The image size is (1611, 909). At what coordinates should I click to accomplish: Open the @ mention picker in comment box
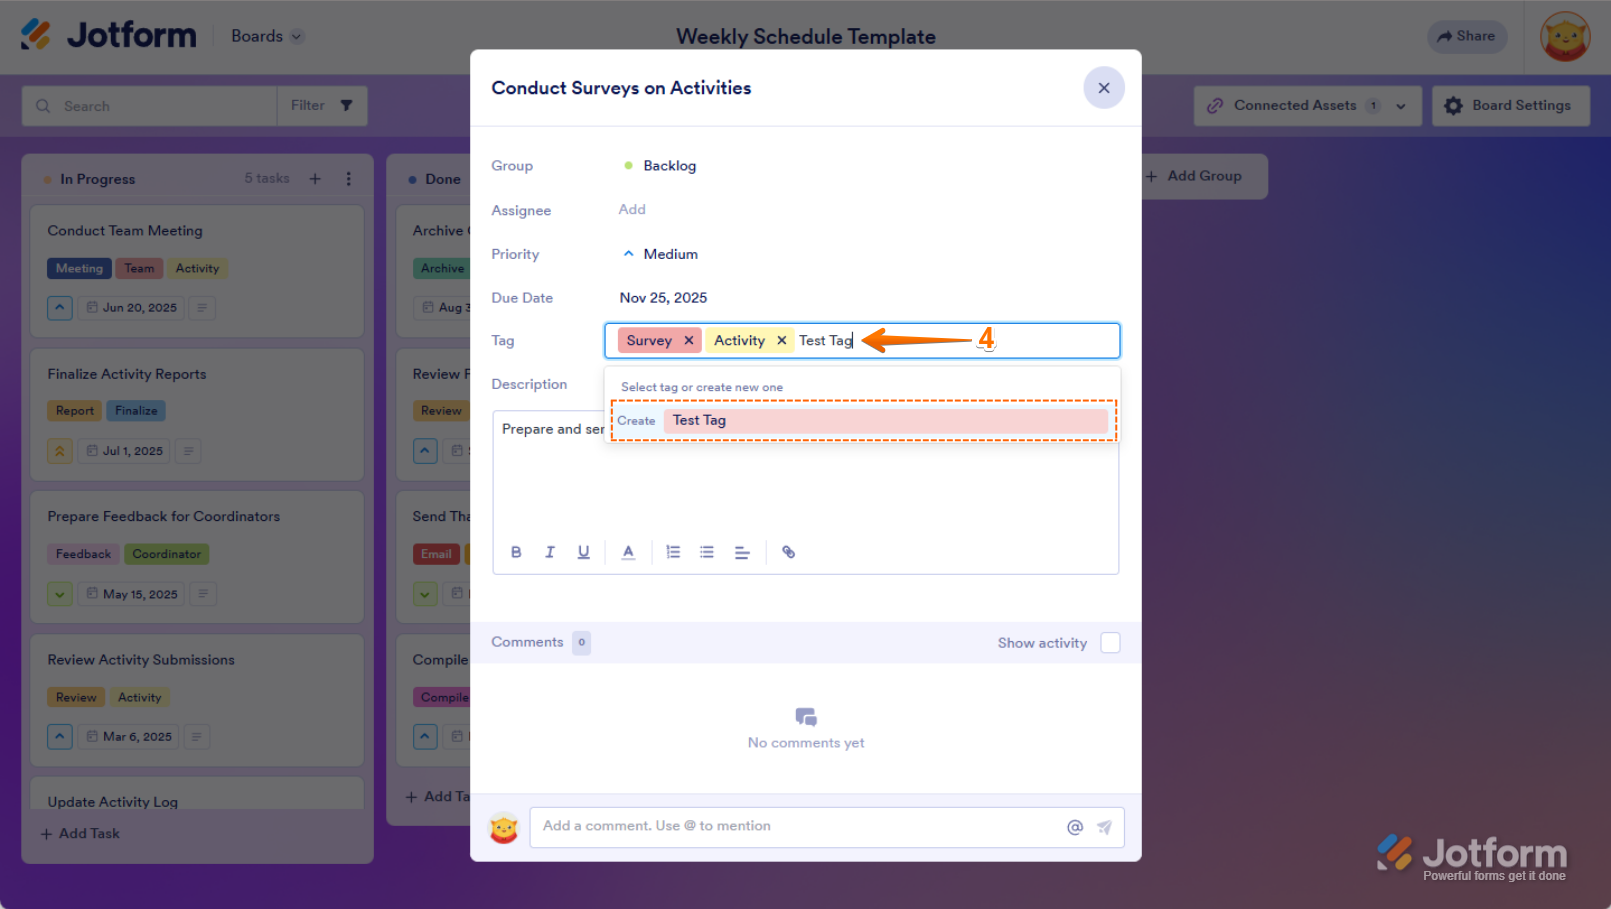[1074, 826]
